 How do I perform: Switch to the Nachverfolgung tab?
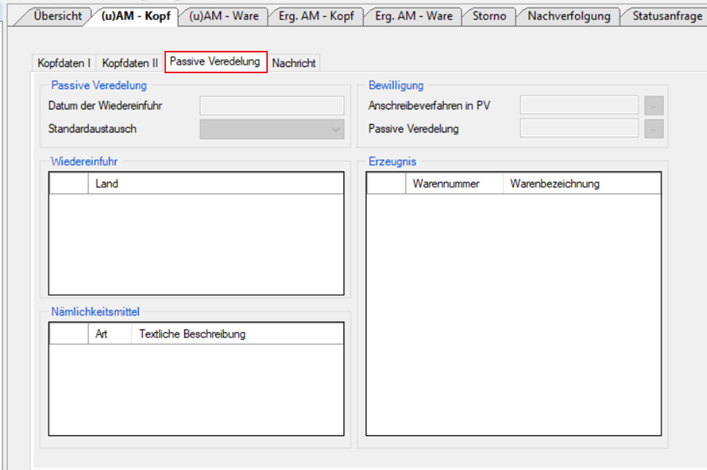tap(570, 16)
